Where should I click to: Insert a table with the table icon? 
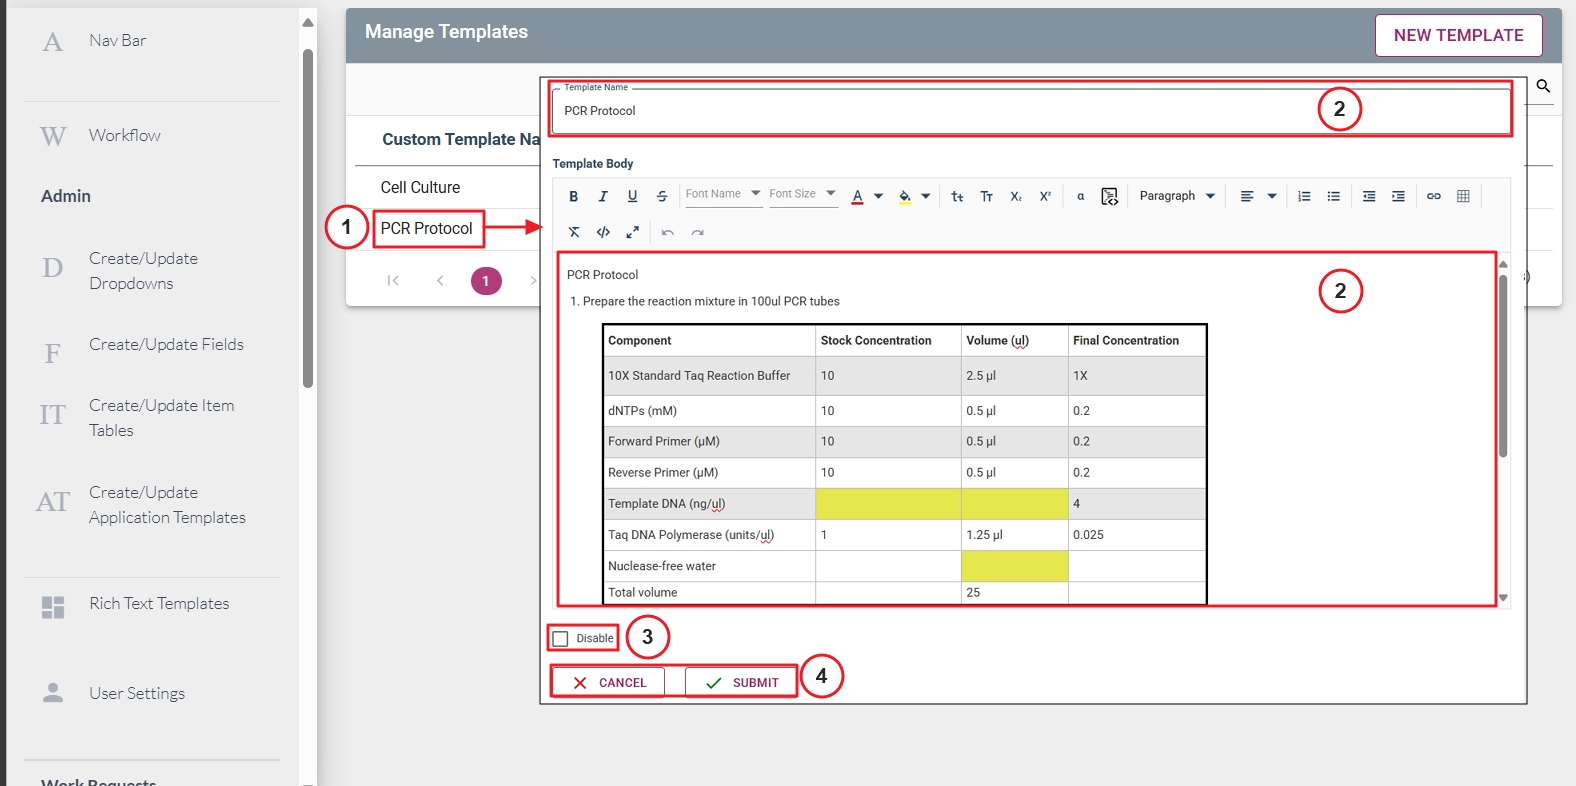point(1463,197)
